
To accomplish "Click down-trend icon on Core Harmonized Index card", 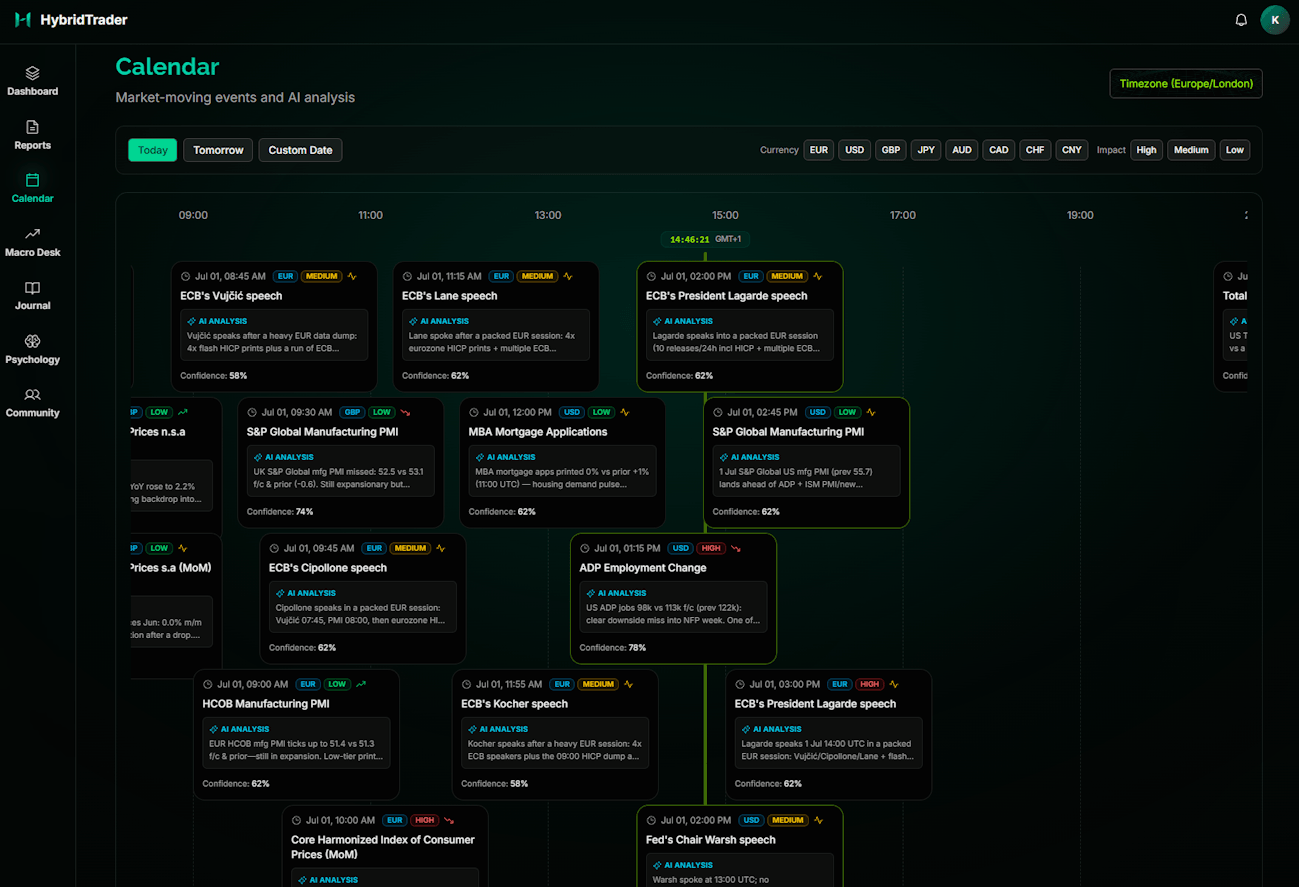I will [x=449, y=820].
